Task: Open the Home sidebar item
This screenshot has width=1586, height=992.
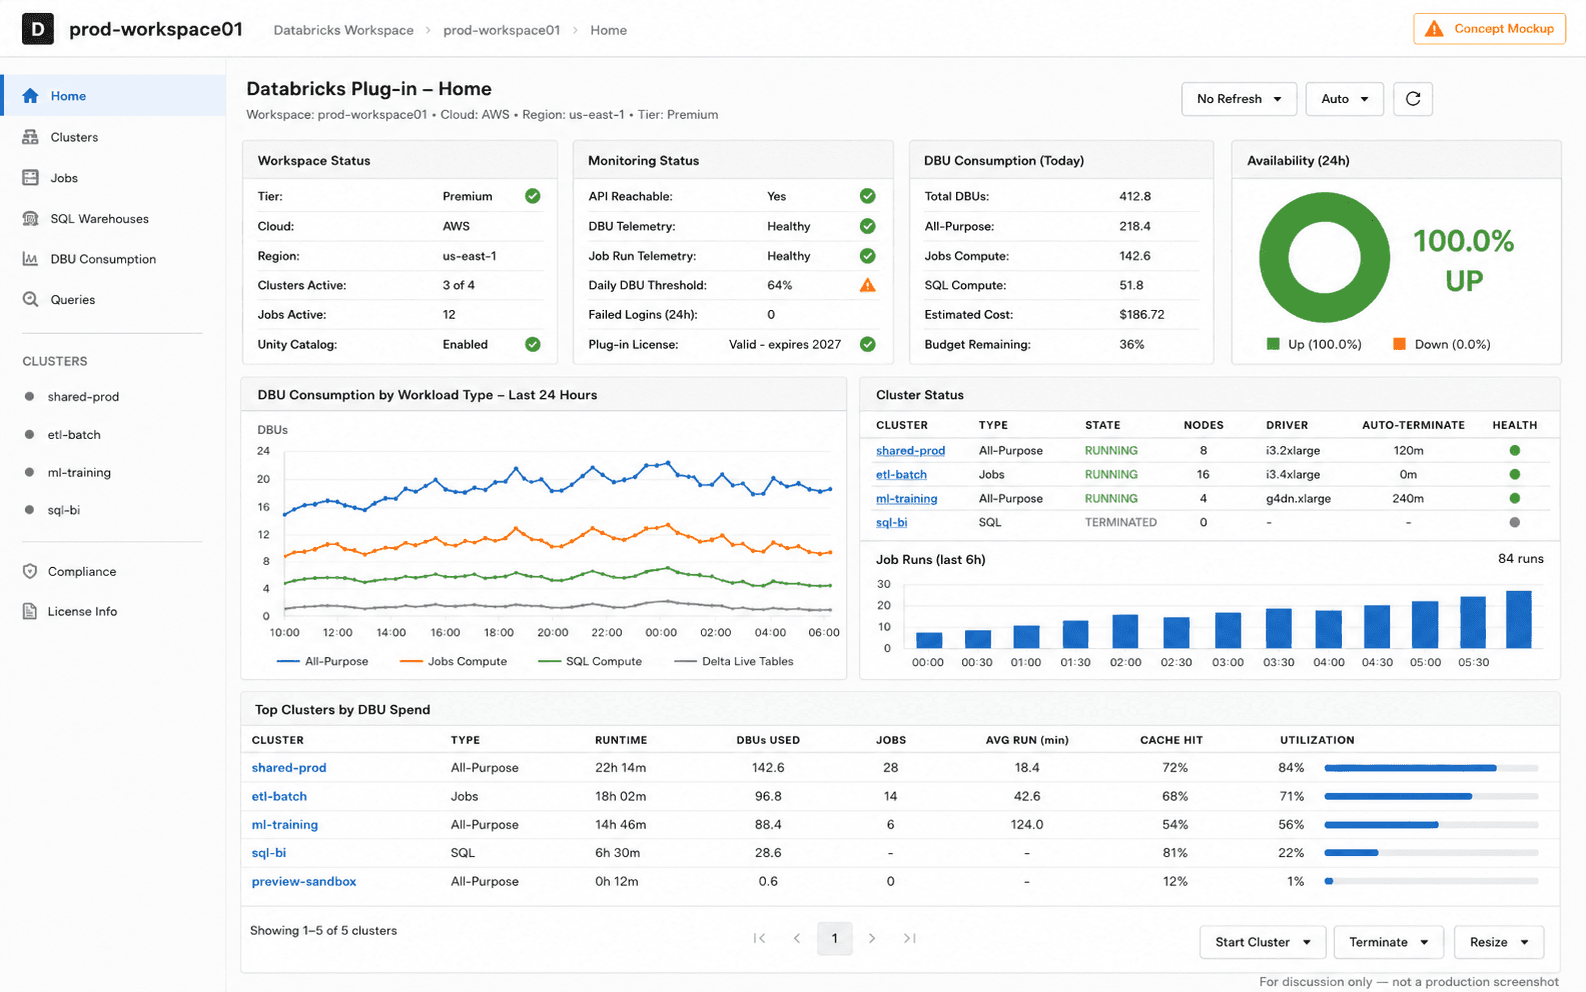Action: point(113,96)
